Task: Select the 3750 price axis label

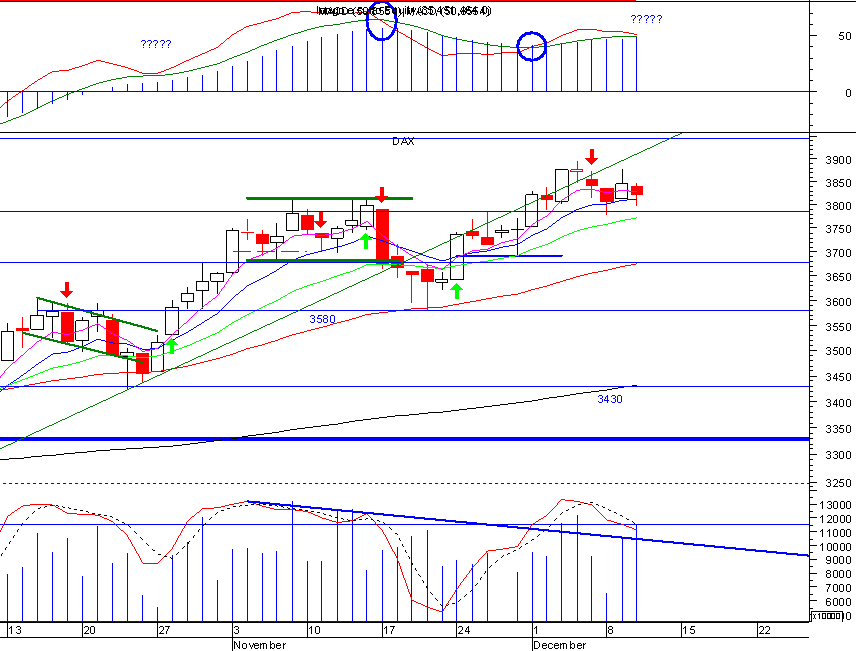Action: pos(838,229)
